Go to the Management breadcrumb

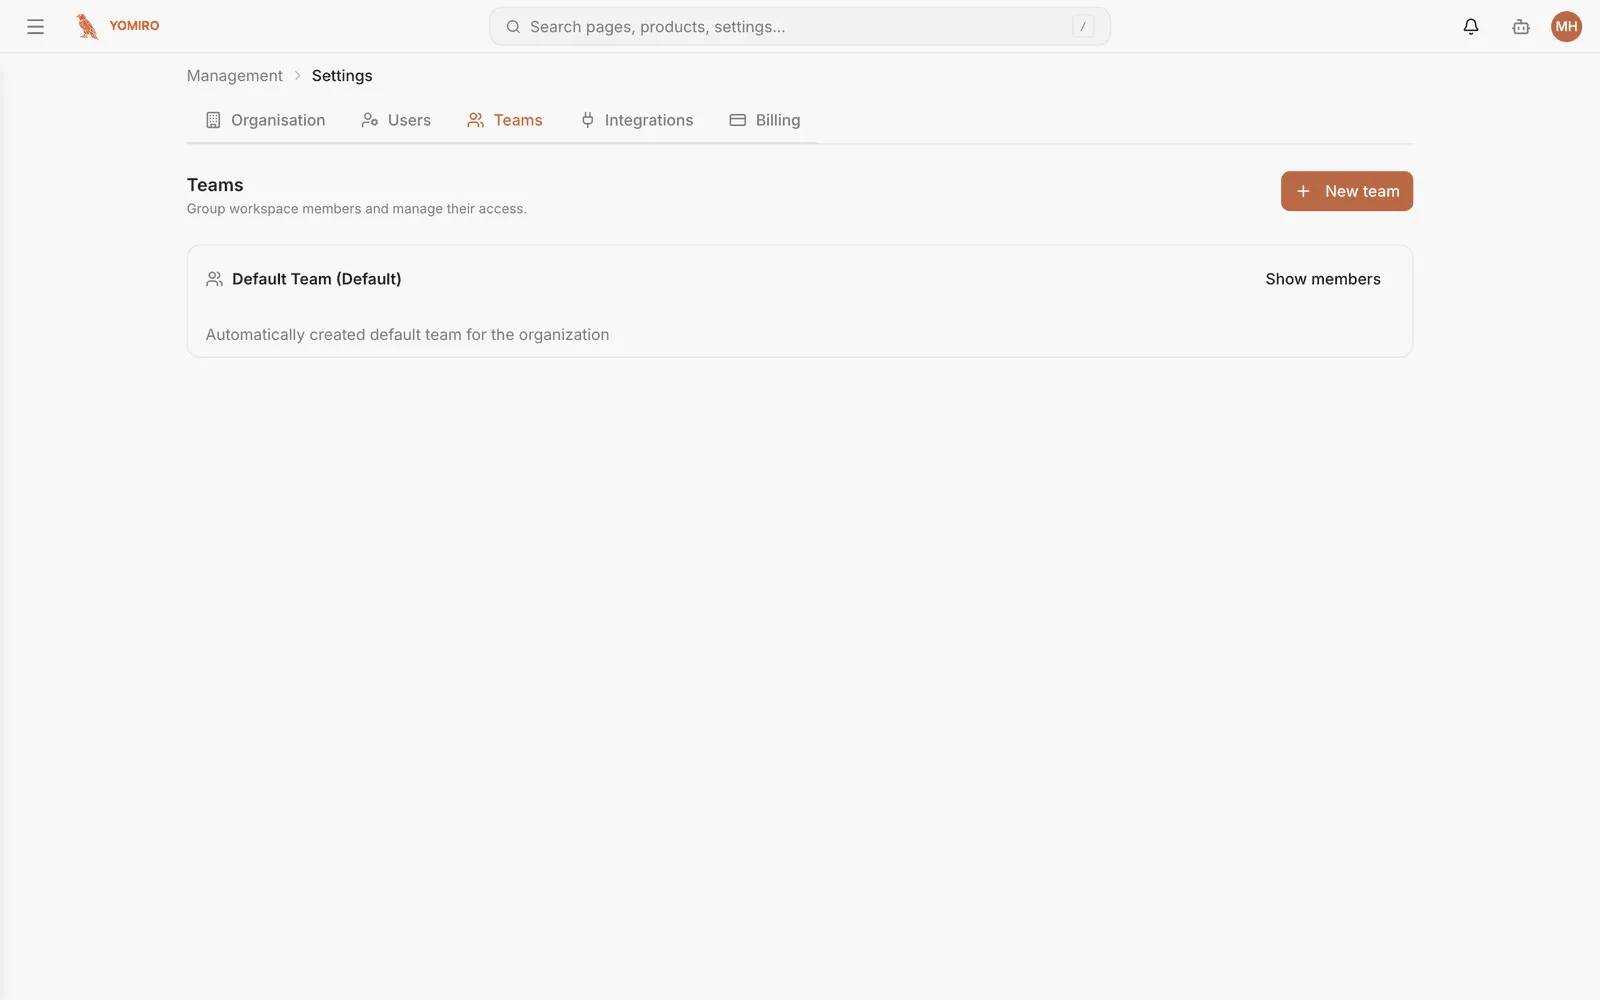[x=234, y=76]
